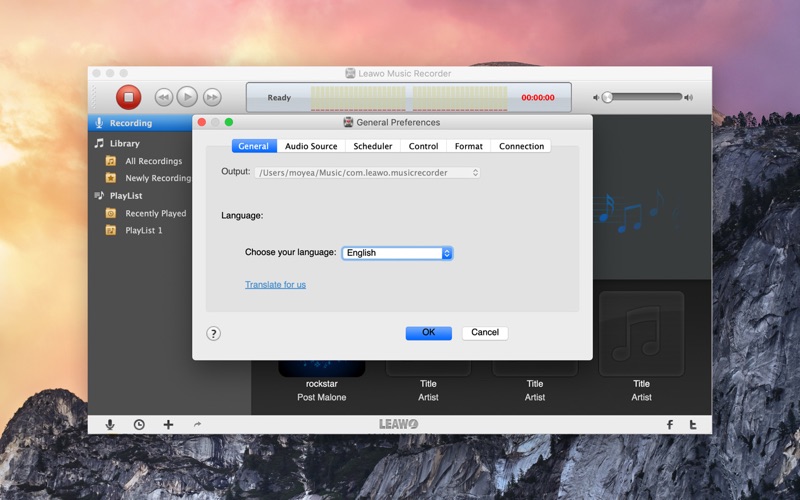Click PlayList 1 folder icon
The width and height of the screenshot is (800, 500).
[x=111, y=231]
